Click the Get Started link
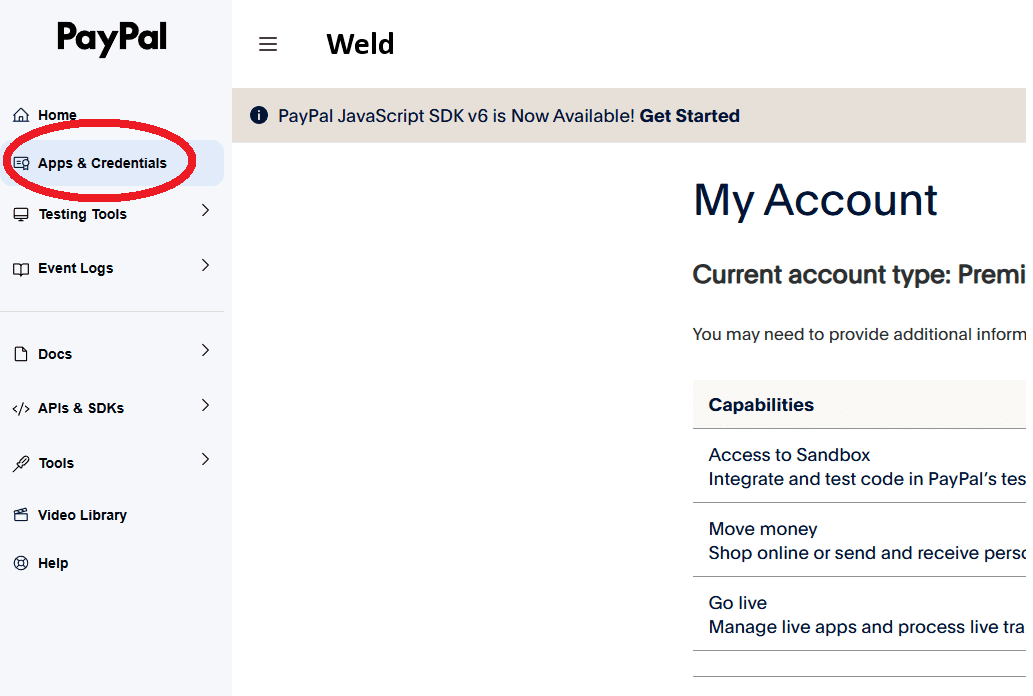Image resolution: width=1033 pixels, height=696 pixels. click(x=690, y=115)
